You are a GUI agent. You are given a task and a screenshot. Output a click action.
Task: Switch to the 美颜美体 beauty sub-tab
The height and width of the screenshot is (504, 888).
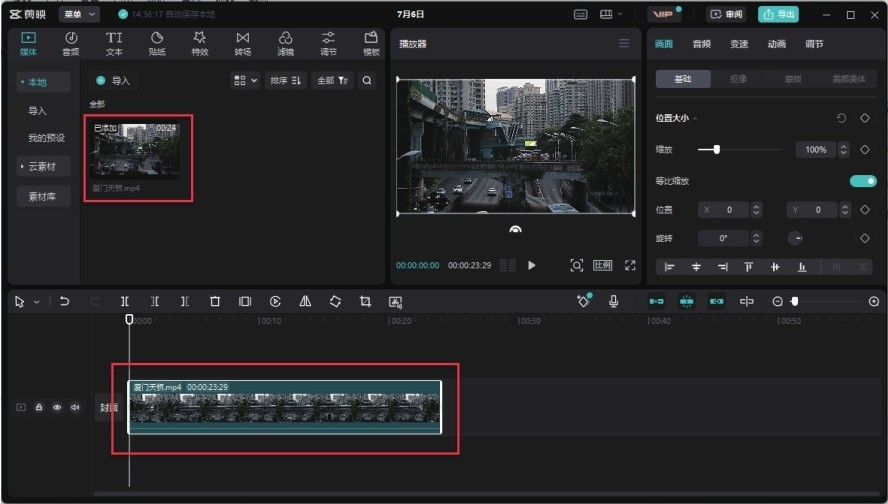point(848,79)
